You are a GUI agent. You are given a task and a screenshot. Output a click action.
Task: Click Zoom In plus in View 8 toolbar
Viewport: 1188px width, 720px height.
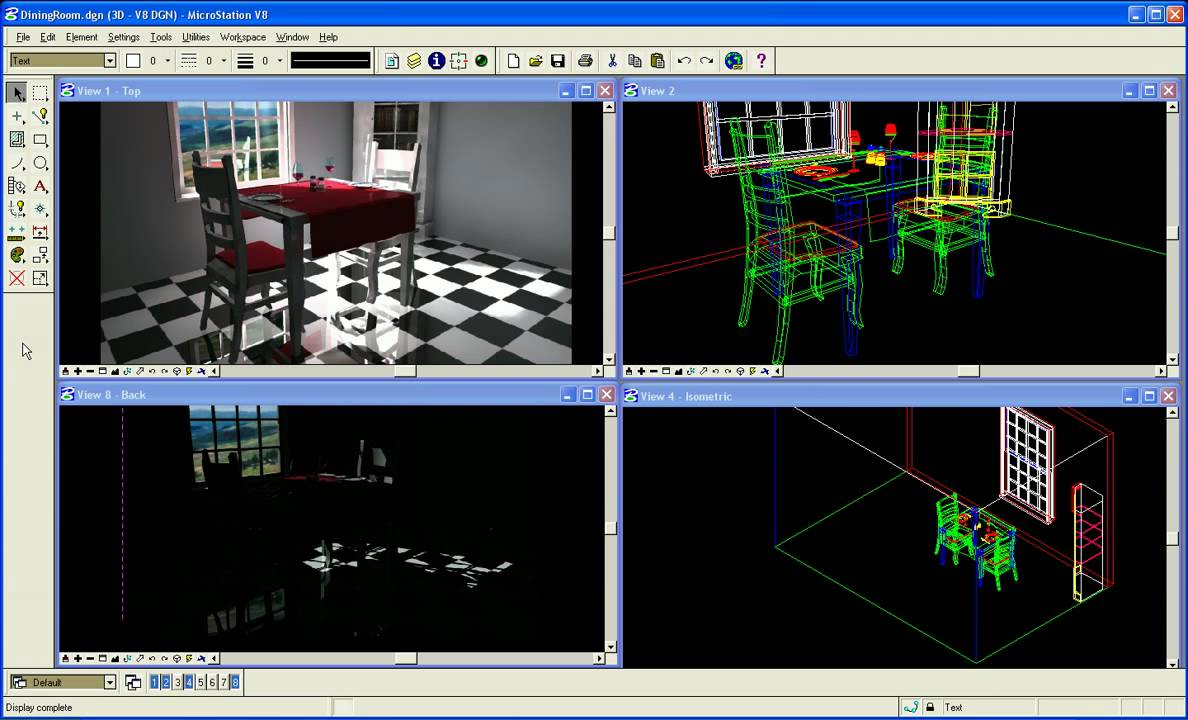pyautogui.click(x=78, y=659)
